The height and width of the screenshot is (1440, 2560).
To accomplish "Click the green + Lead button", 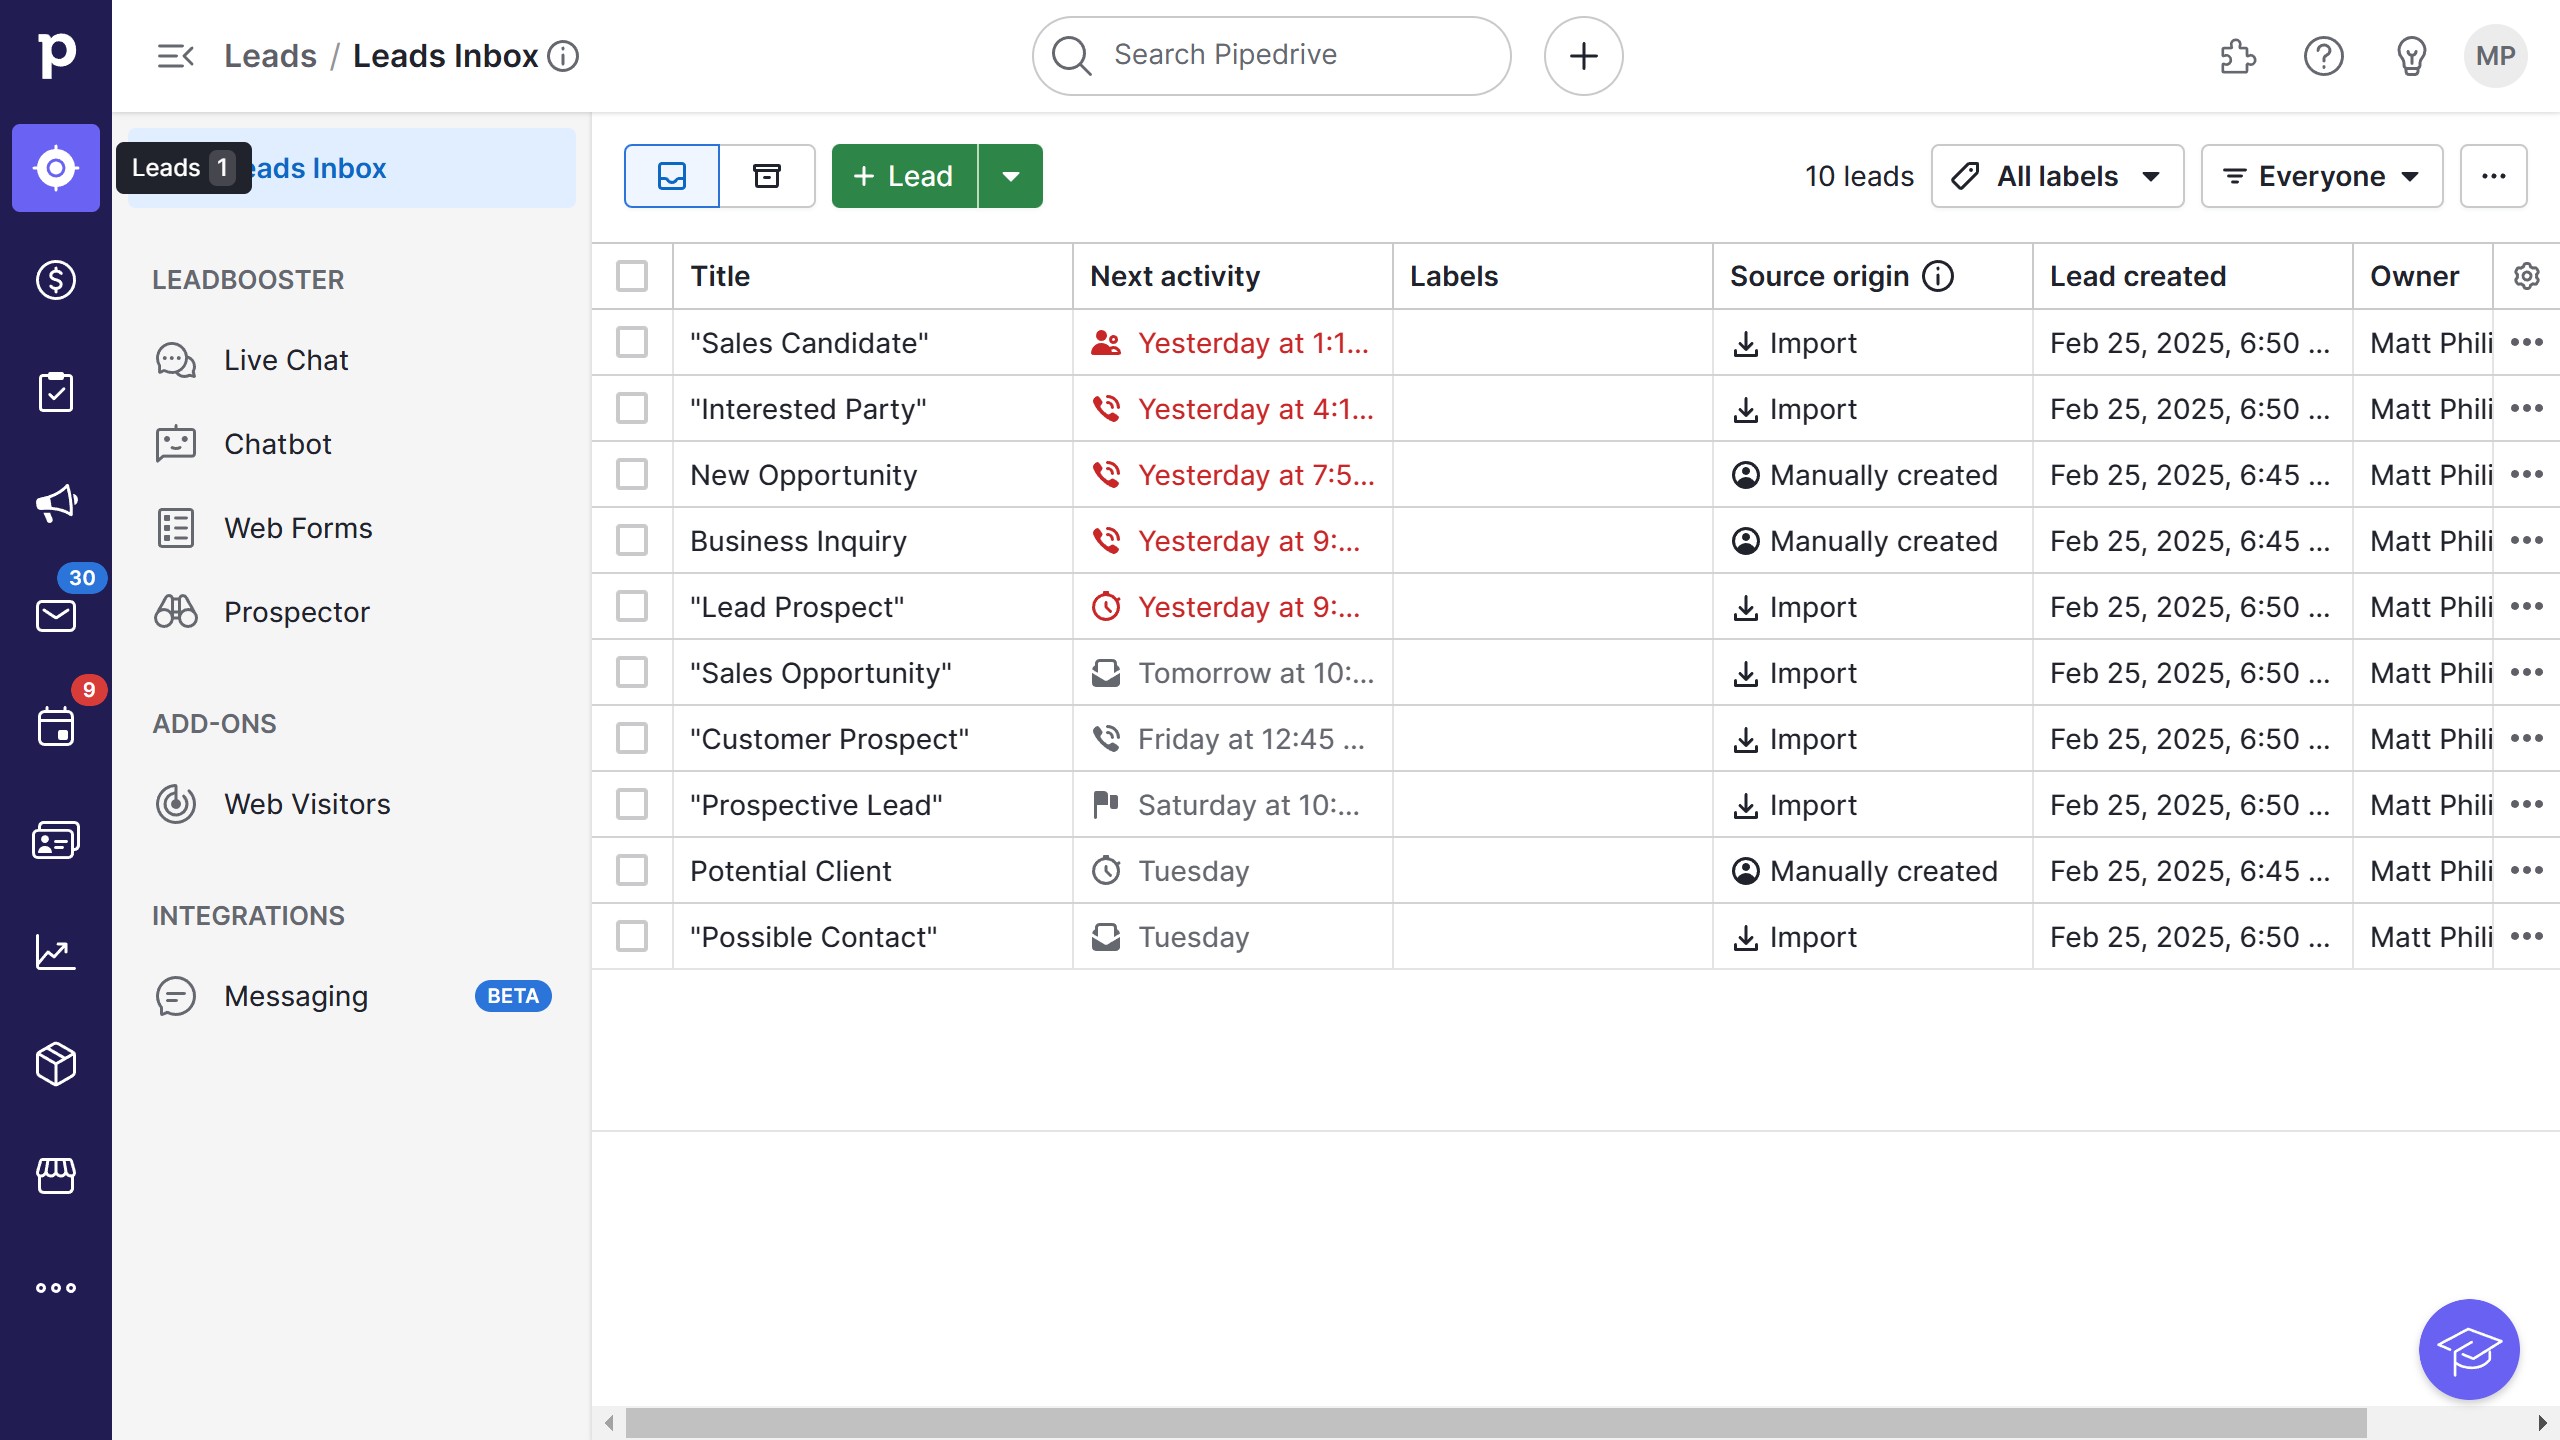I will tap(901, 175).
